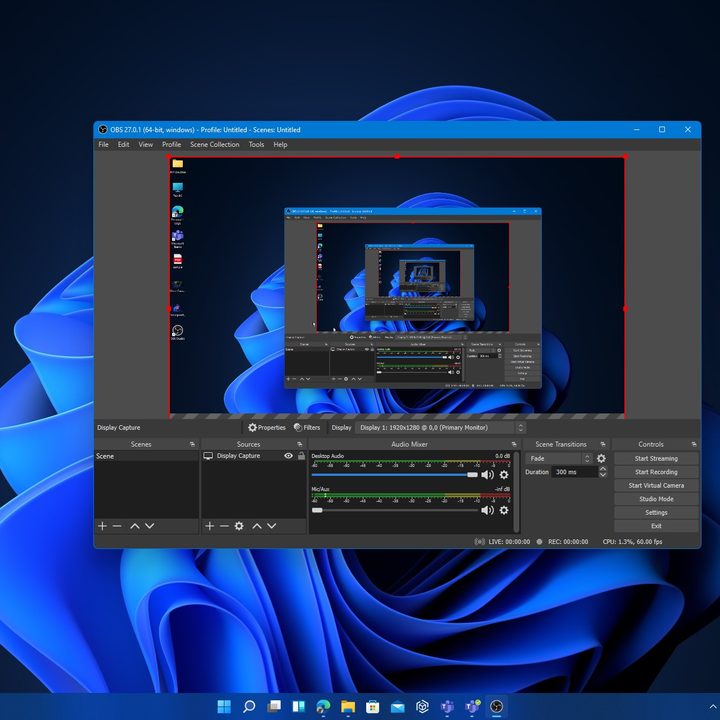Increase the transition Duration with the up arrow
The width and height of the screenshot is (720, 720).
(603, 469)
